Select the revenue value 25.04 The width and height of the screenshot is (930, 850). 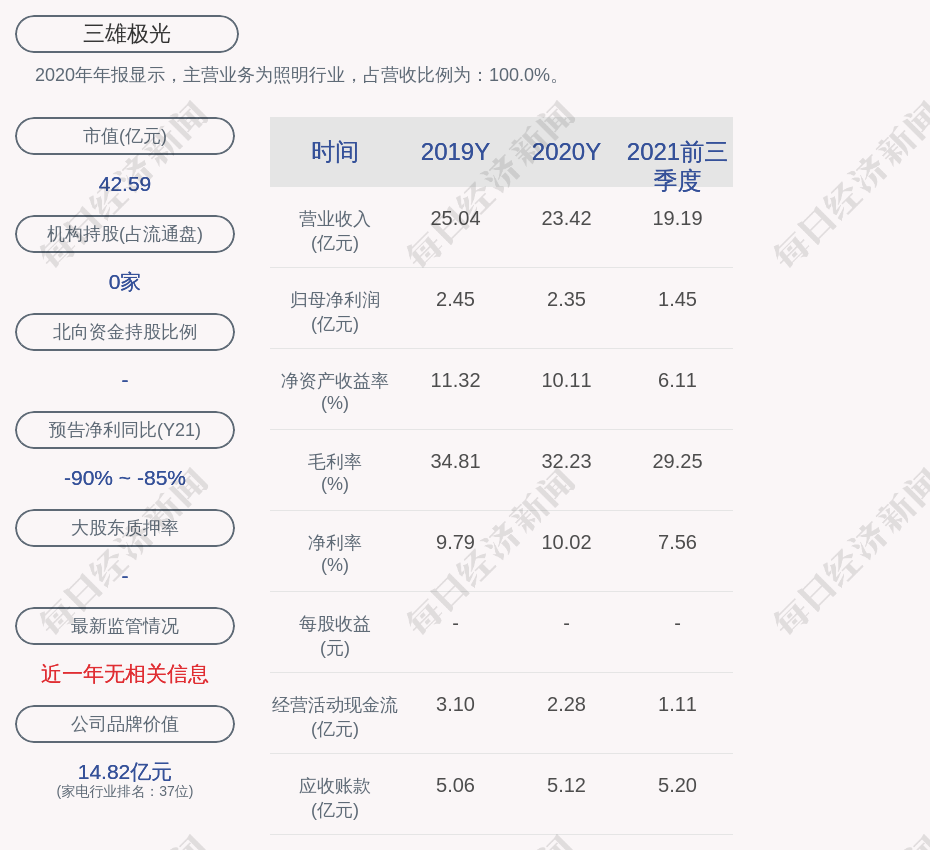(x=456, y=218)
